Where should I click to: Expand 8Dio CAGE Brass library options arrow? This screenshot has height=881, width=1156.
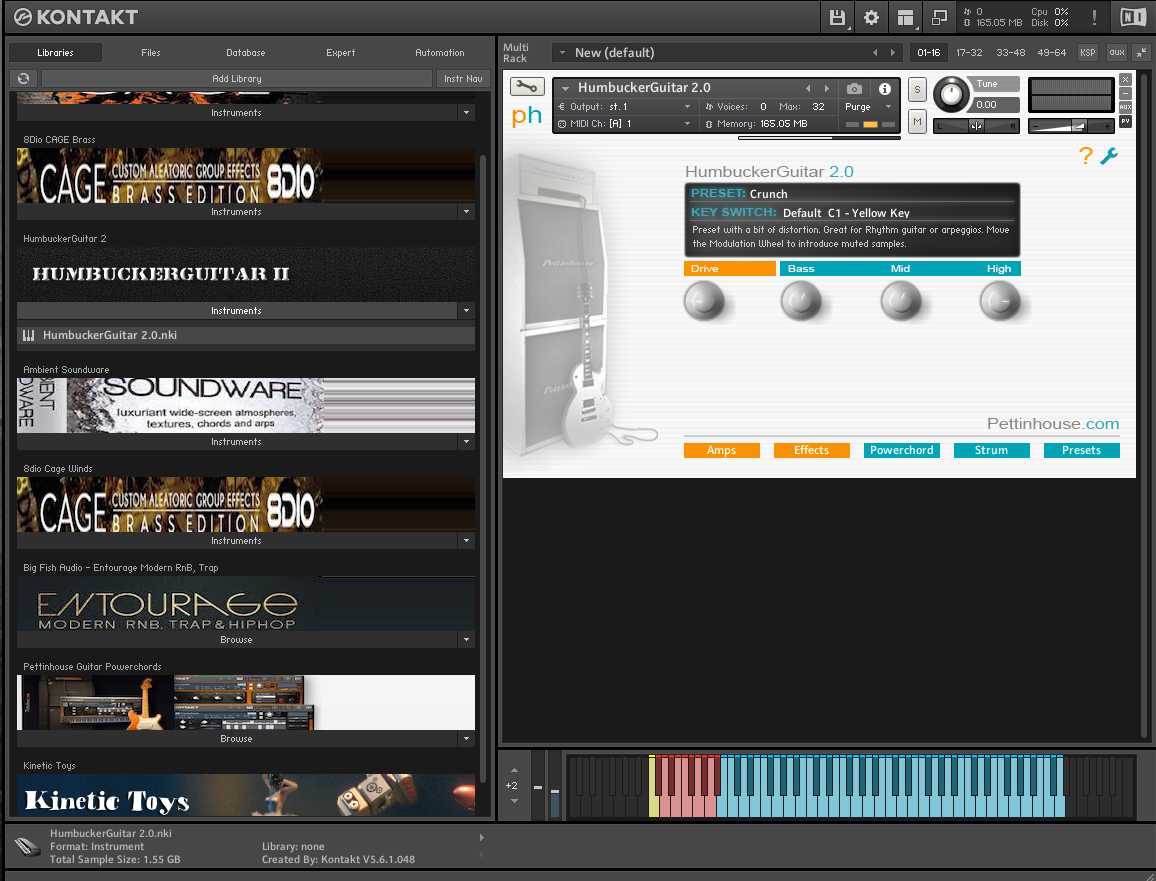click(x=466, y=212)
